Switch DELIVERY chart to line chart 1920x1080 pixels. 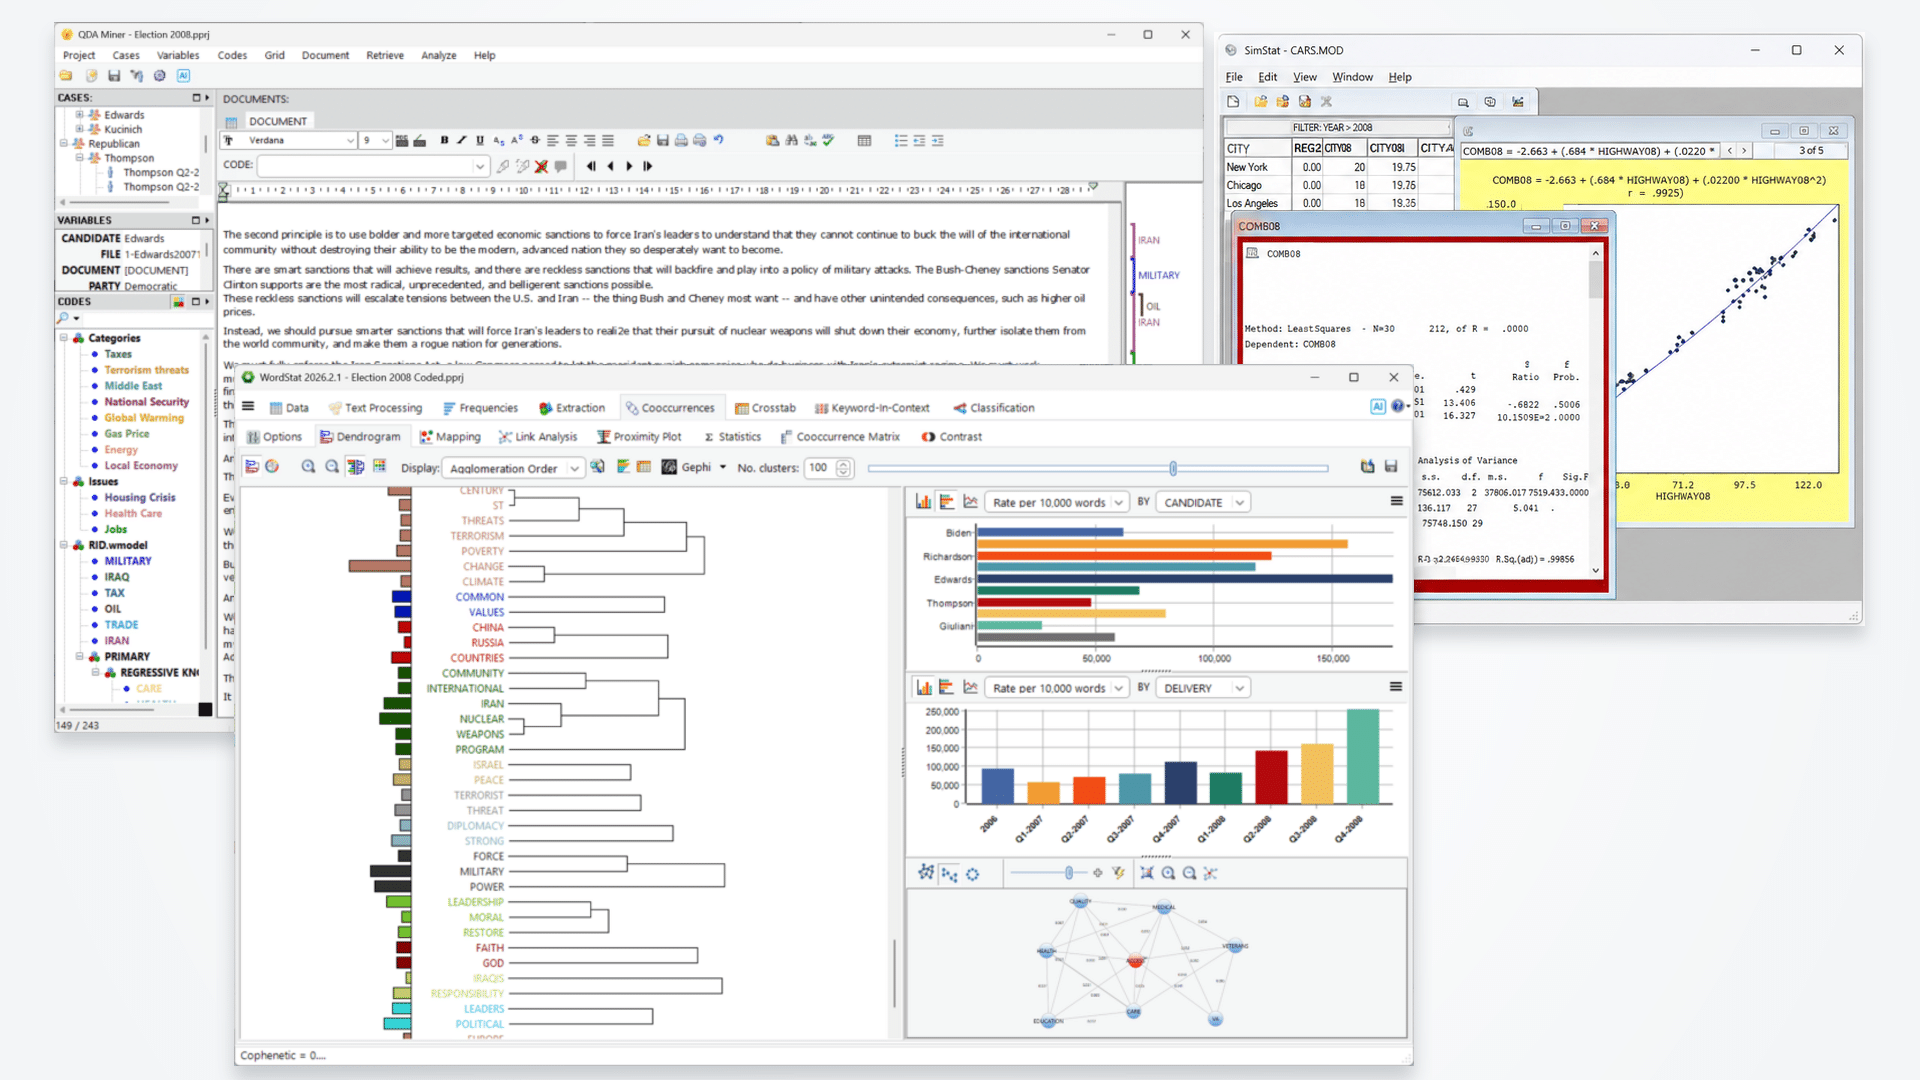[970, 688]
